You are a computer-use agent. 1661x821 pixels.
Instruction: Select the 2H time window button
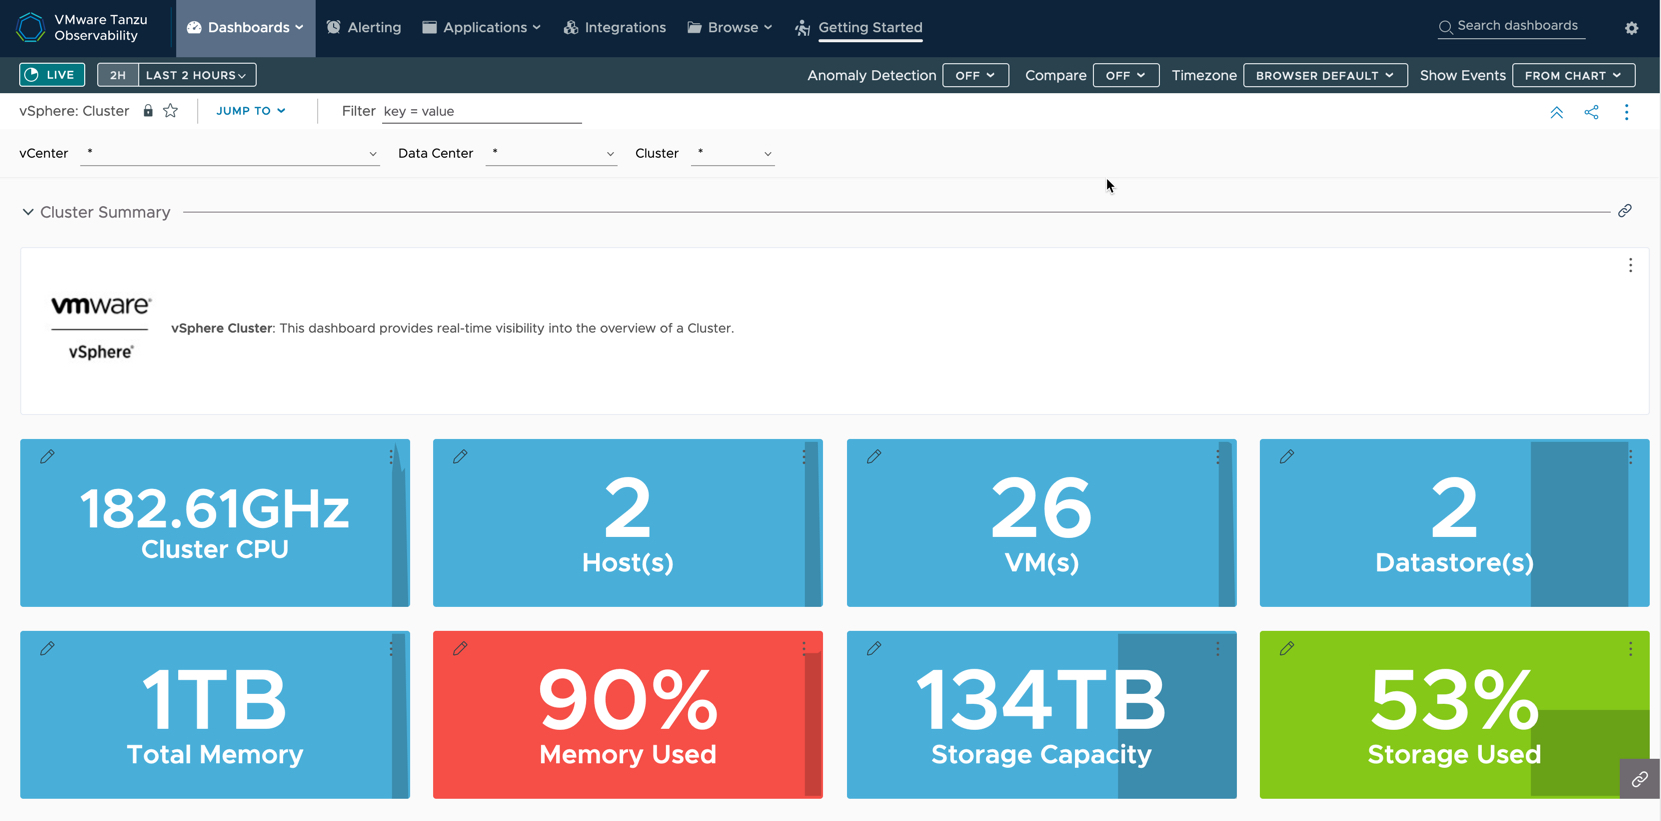click(x=118, y=75)
